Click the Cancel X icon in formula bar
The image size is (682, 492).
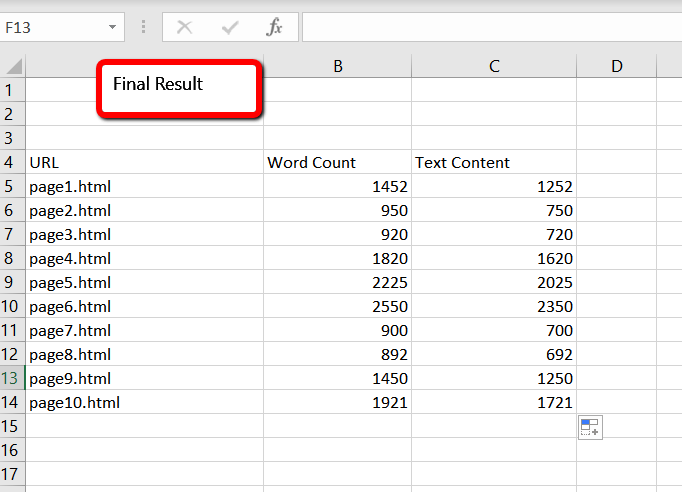coord(184,27)
